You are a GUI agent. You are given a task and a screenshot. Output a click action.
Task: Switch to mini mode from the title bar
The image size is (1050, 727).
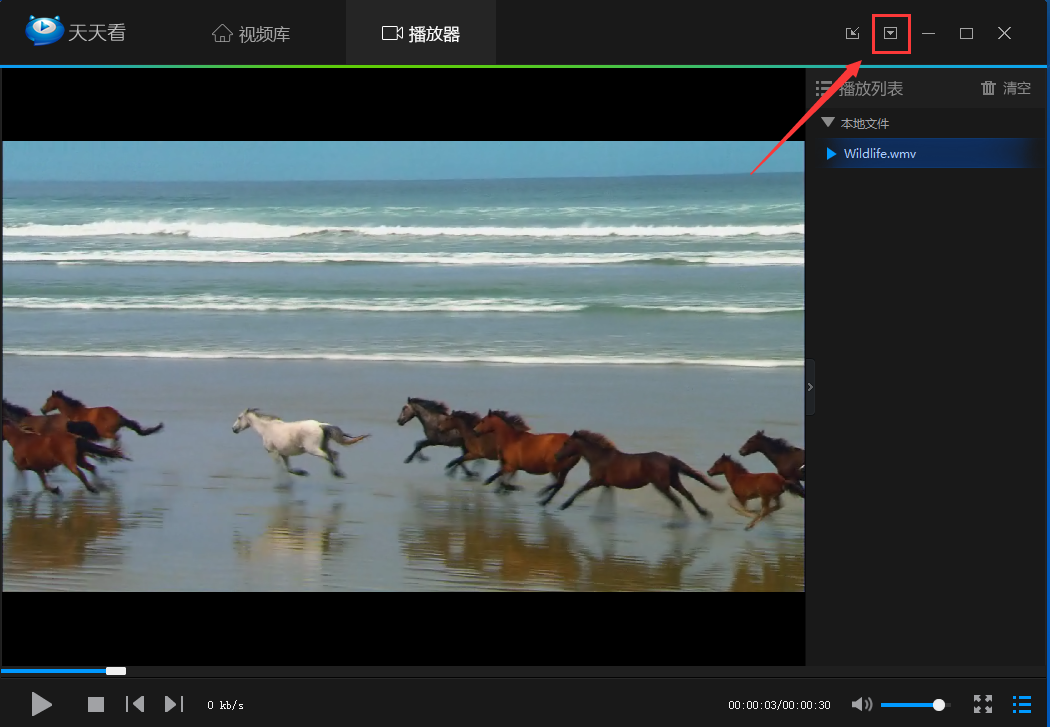click(x=852, y=33)
